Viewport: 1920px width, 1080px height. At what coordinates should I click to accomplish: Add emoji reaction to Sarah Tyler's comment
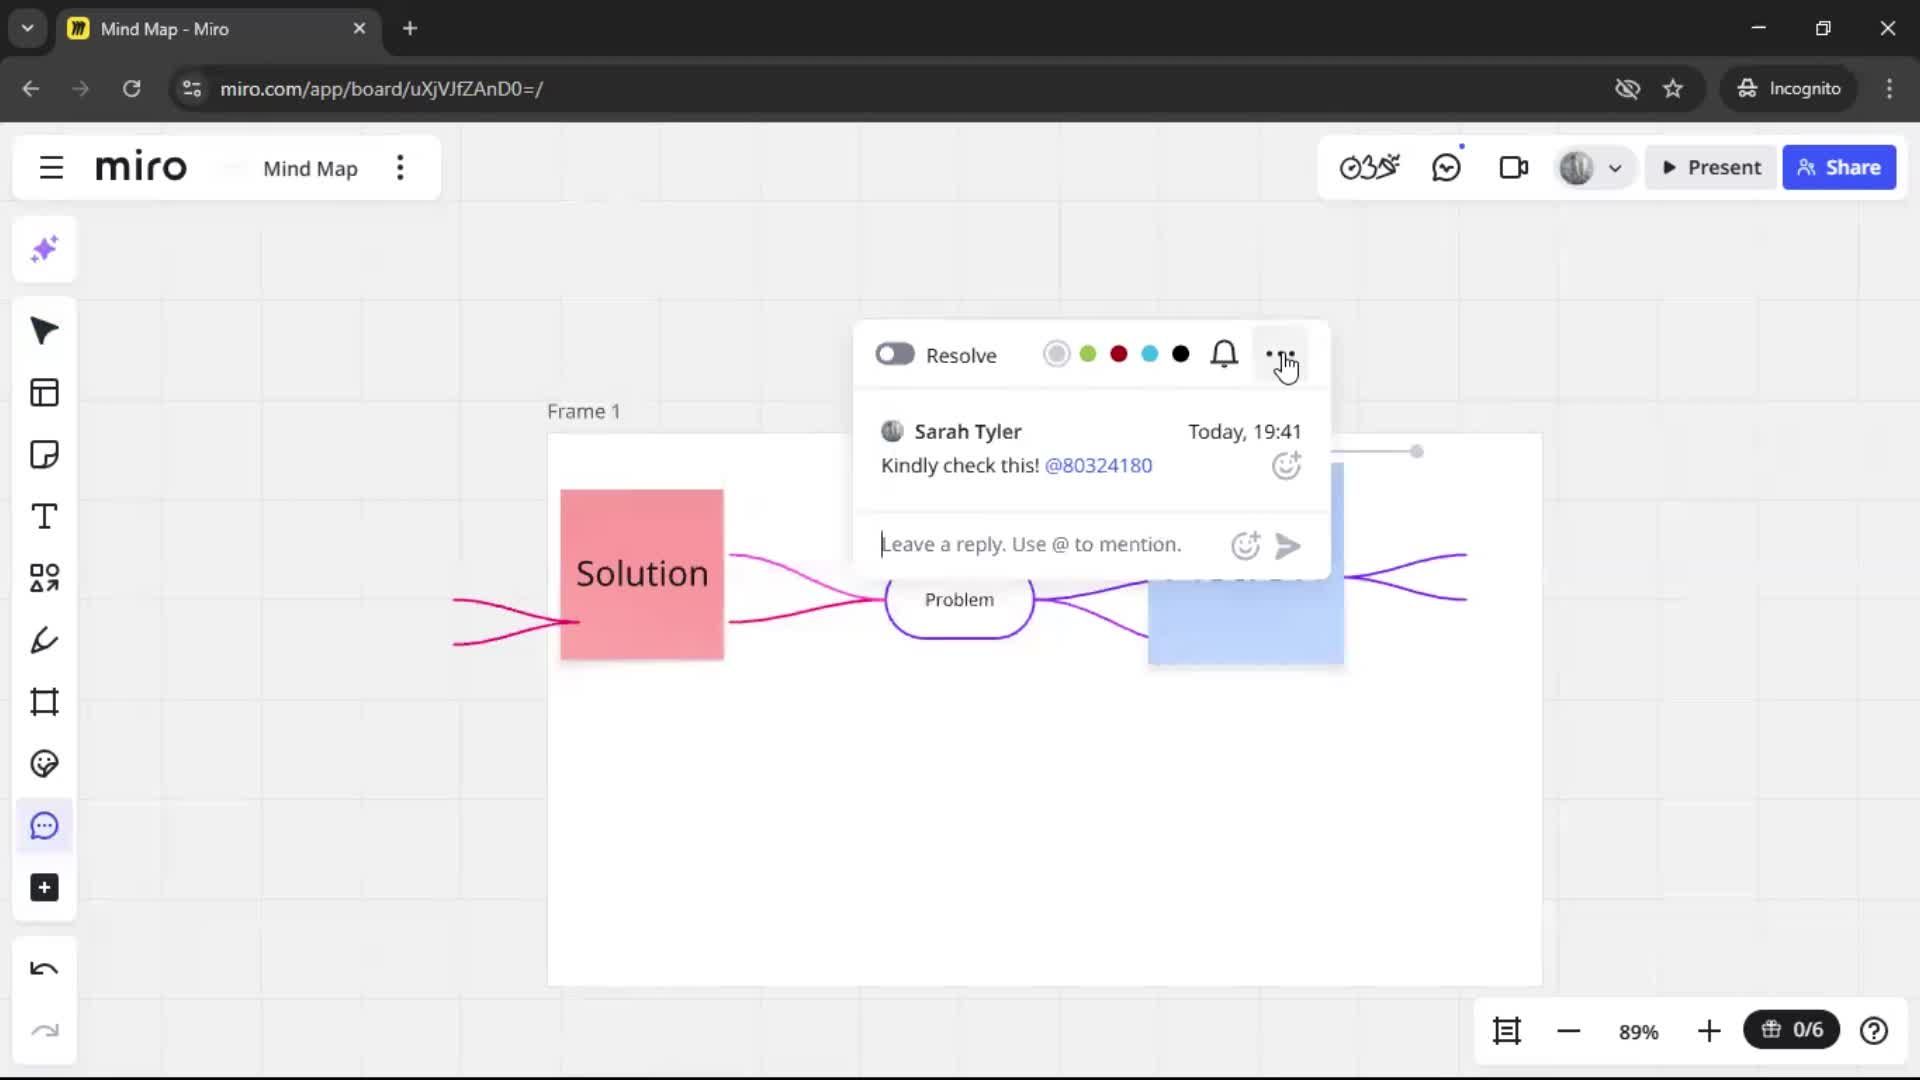point(1286,465)
